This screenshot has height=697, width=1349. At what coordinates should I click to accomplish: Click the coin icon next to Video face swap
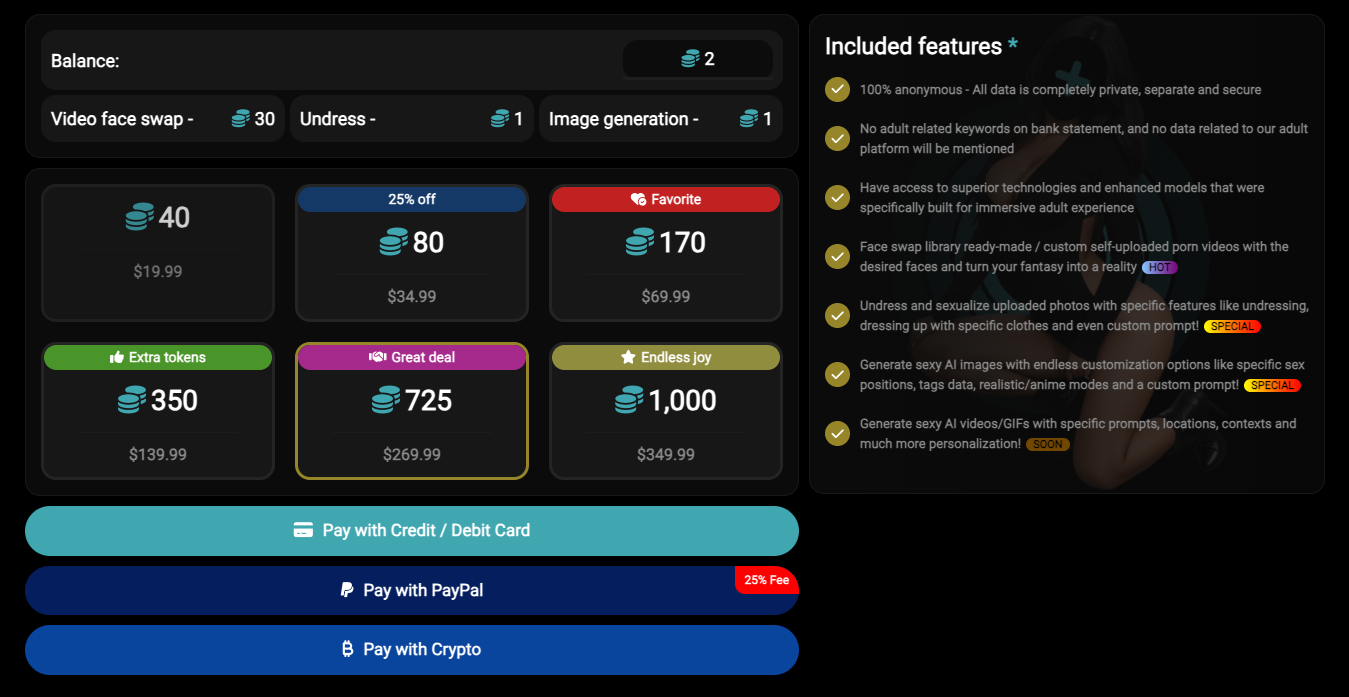click(x=239, y=118)
